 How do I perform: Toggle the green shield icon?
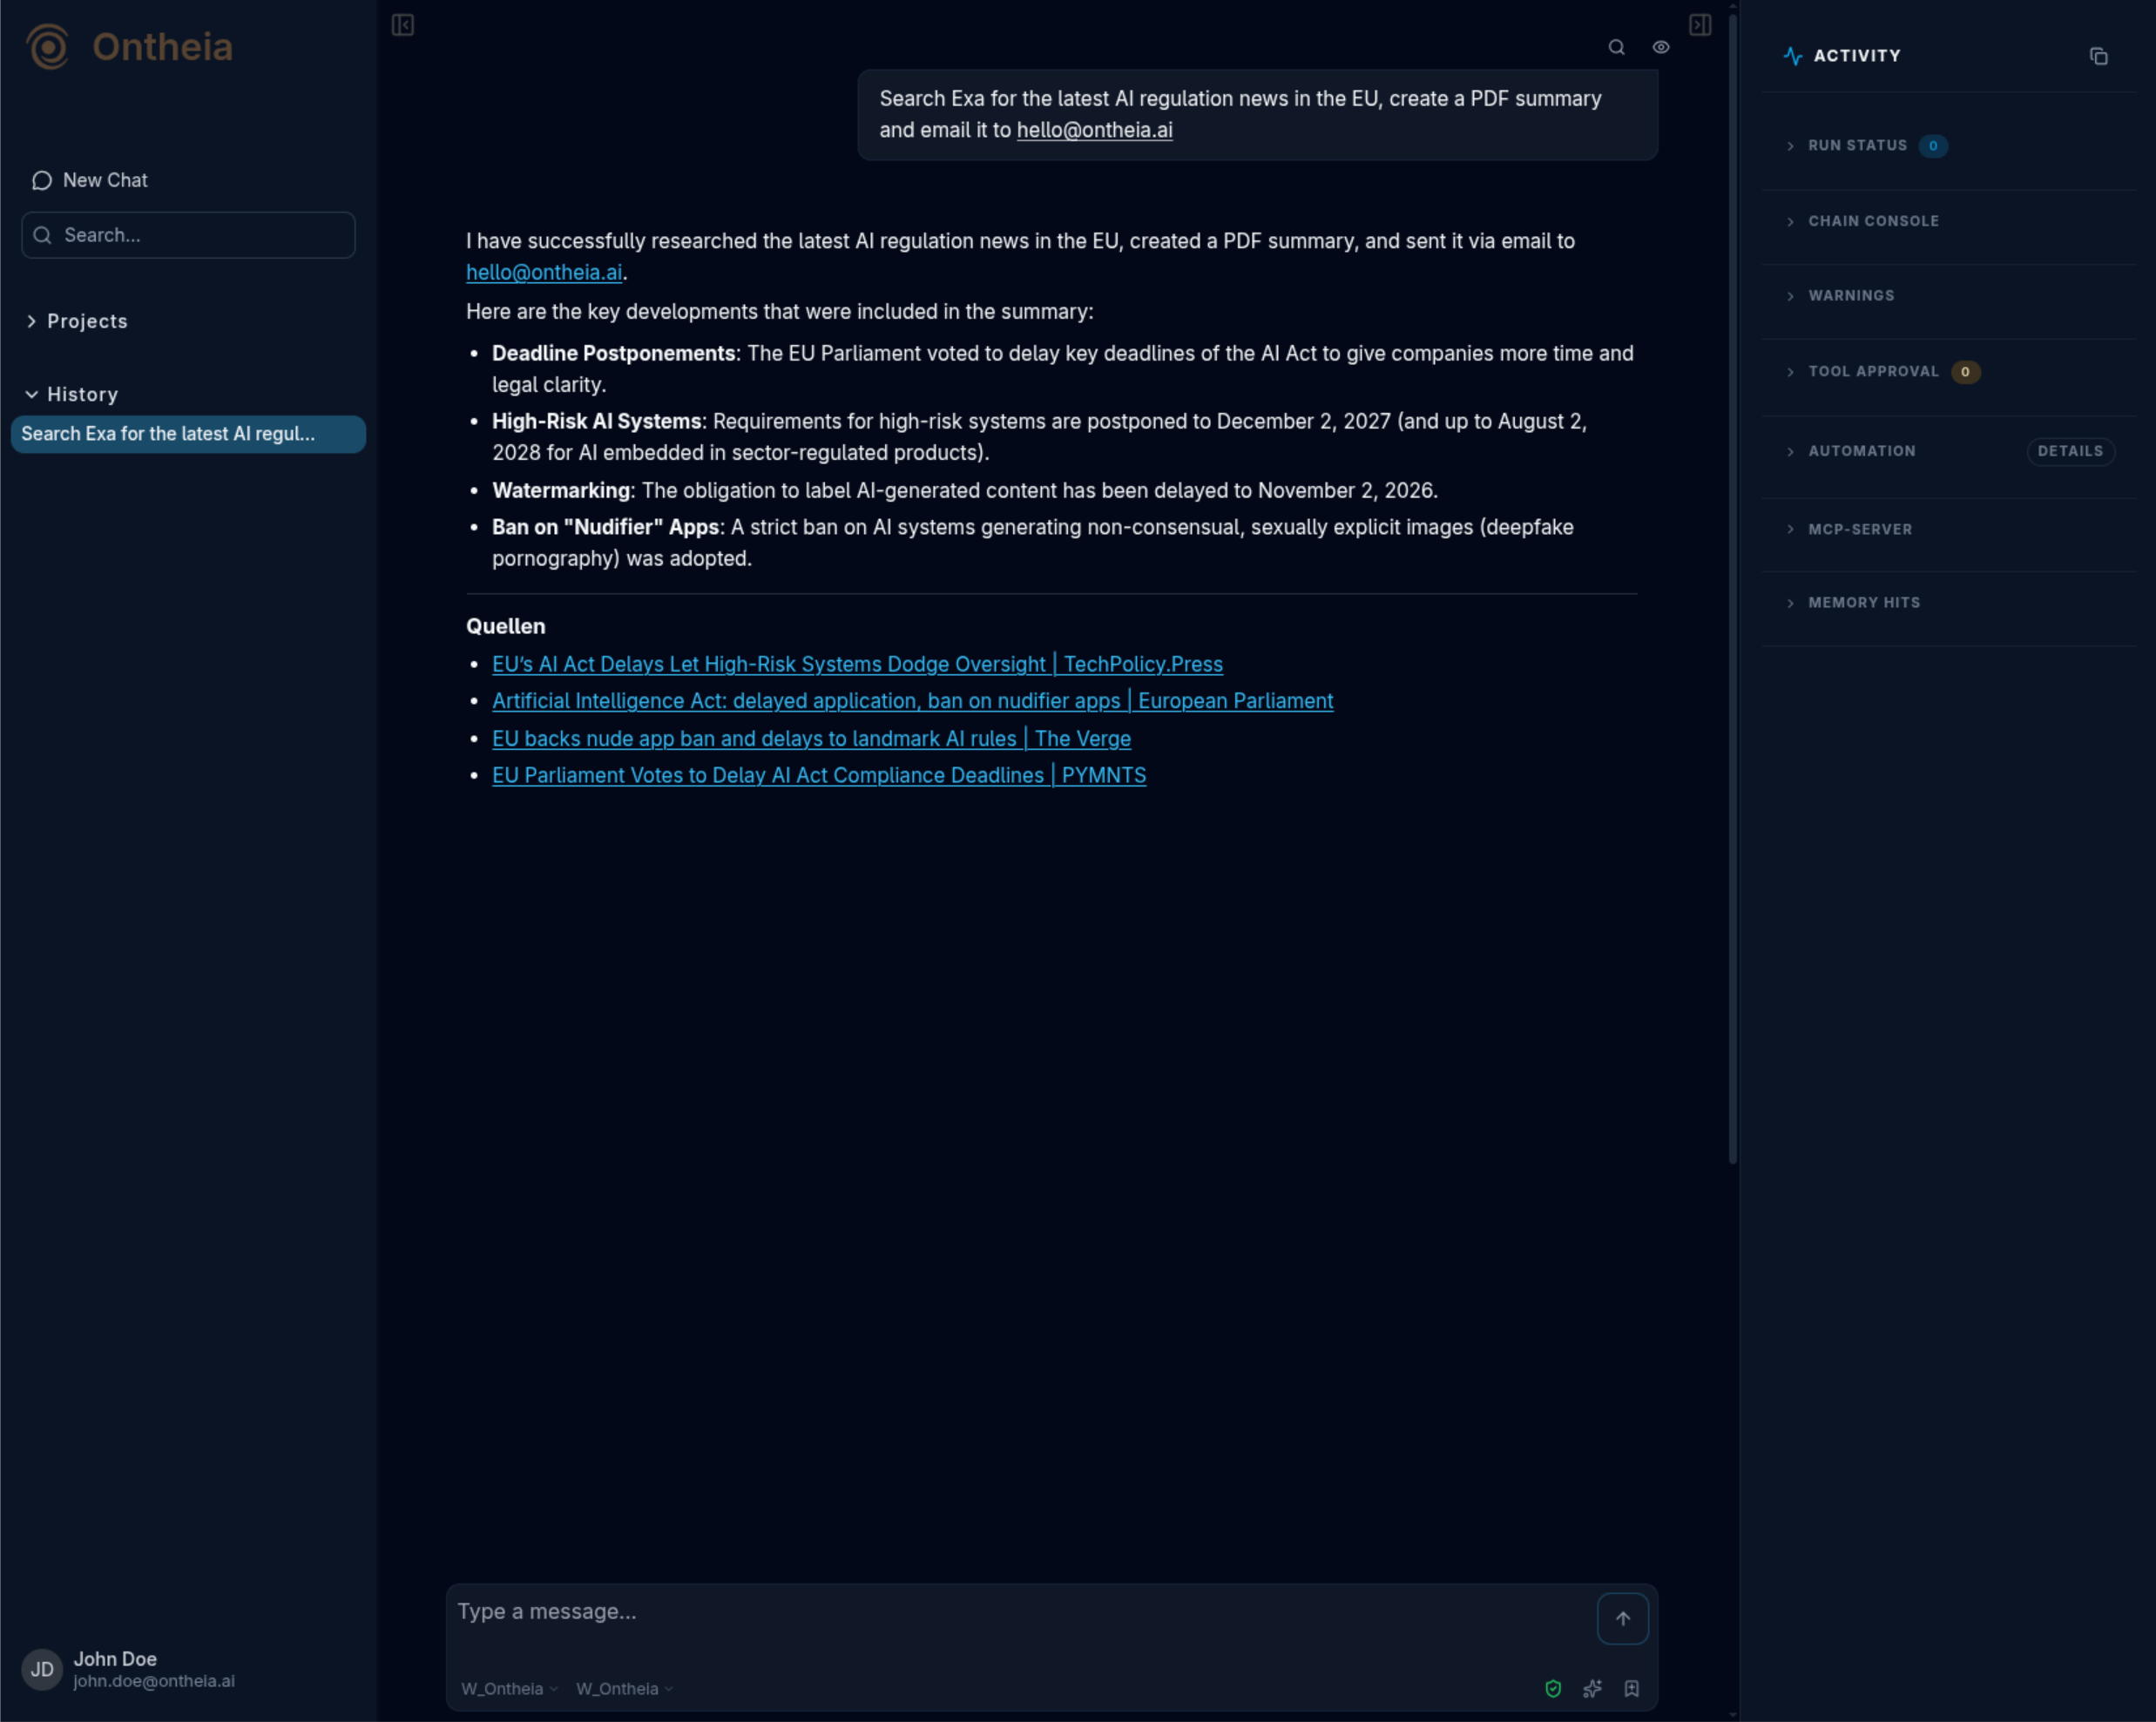(1553, 1688)
